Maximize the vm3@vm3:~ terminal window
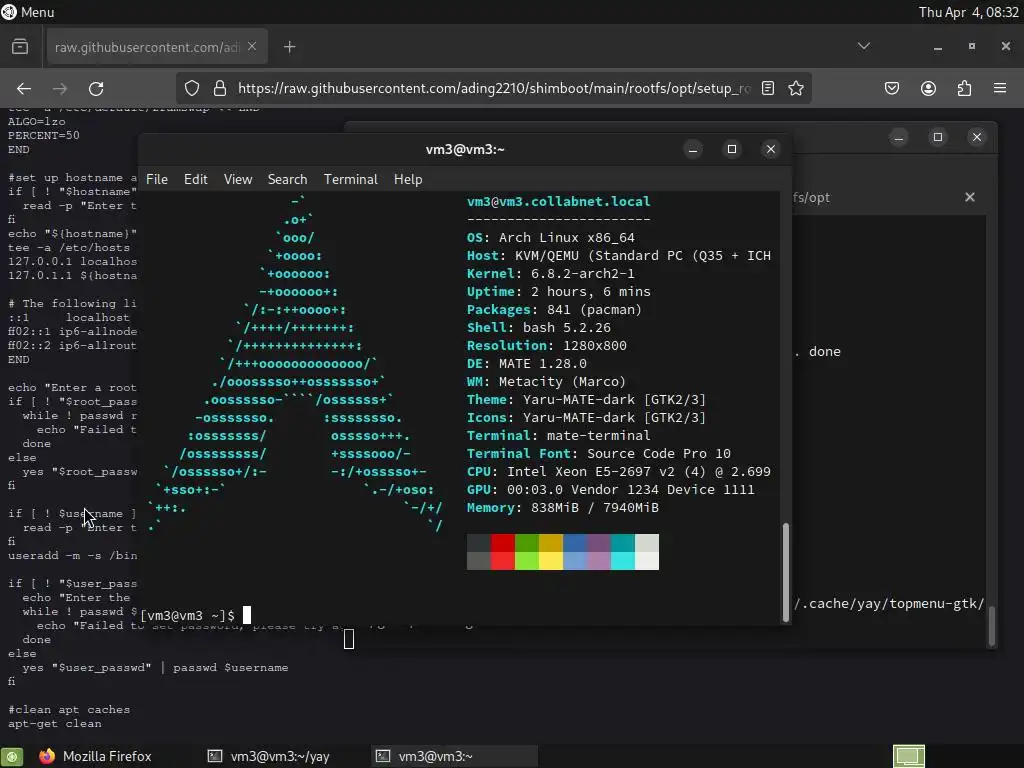The image size is (1024, 768). [731, 150]
